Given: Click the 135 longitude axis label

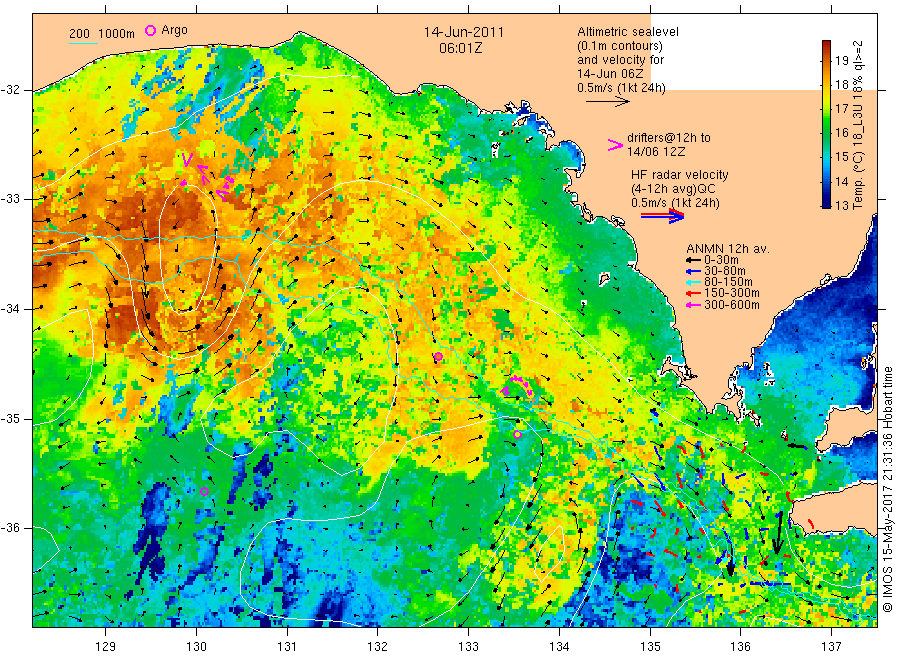Looking at the screenshot, I should coord(650,646).
